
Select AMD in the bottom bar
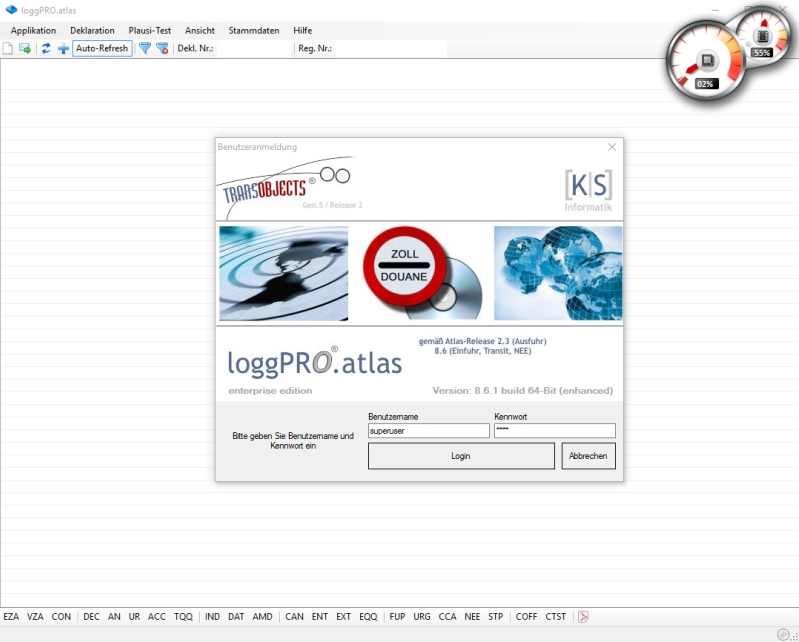pyautogui.click(x=262, y=617)
